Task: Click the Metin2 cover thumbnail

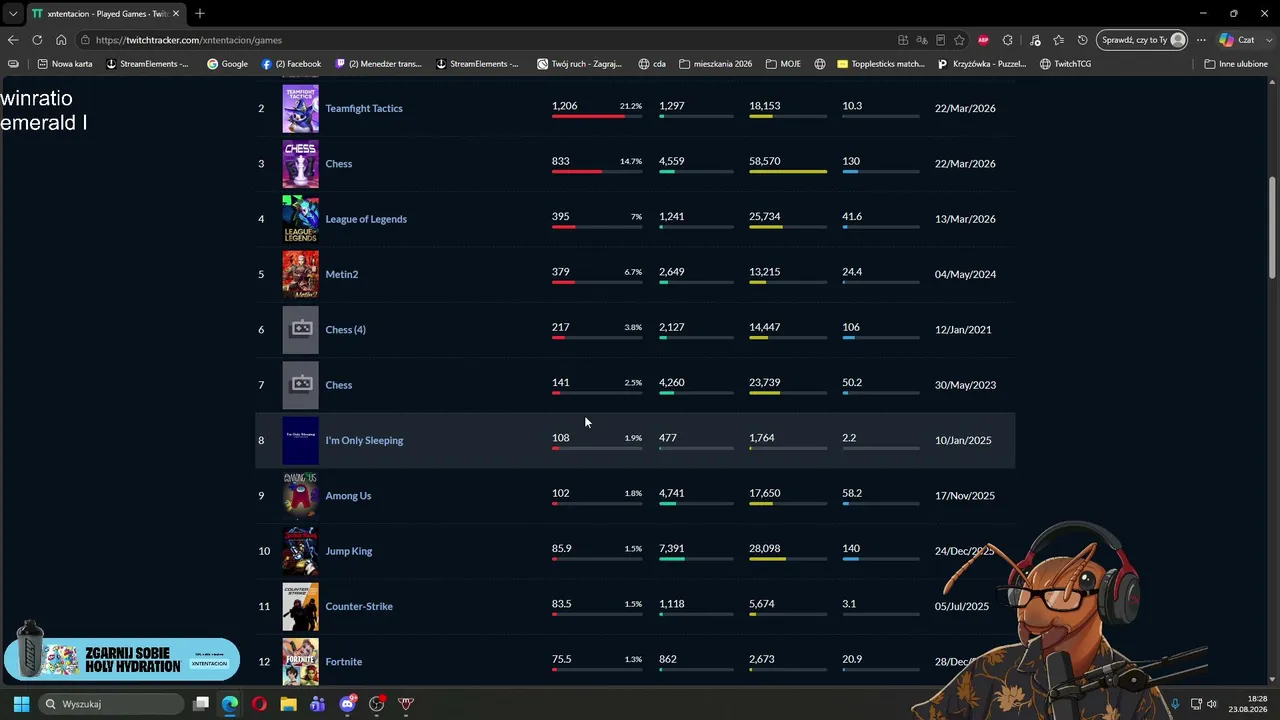Action: [x=300, y=274]
